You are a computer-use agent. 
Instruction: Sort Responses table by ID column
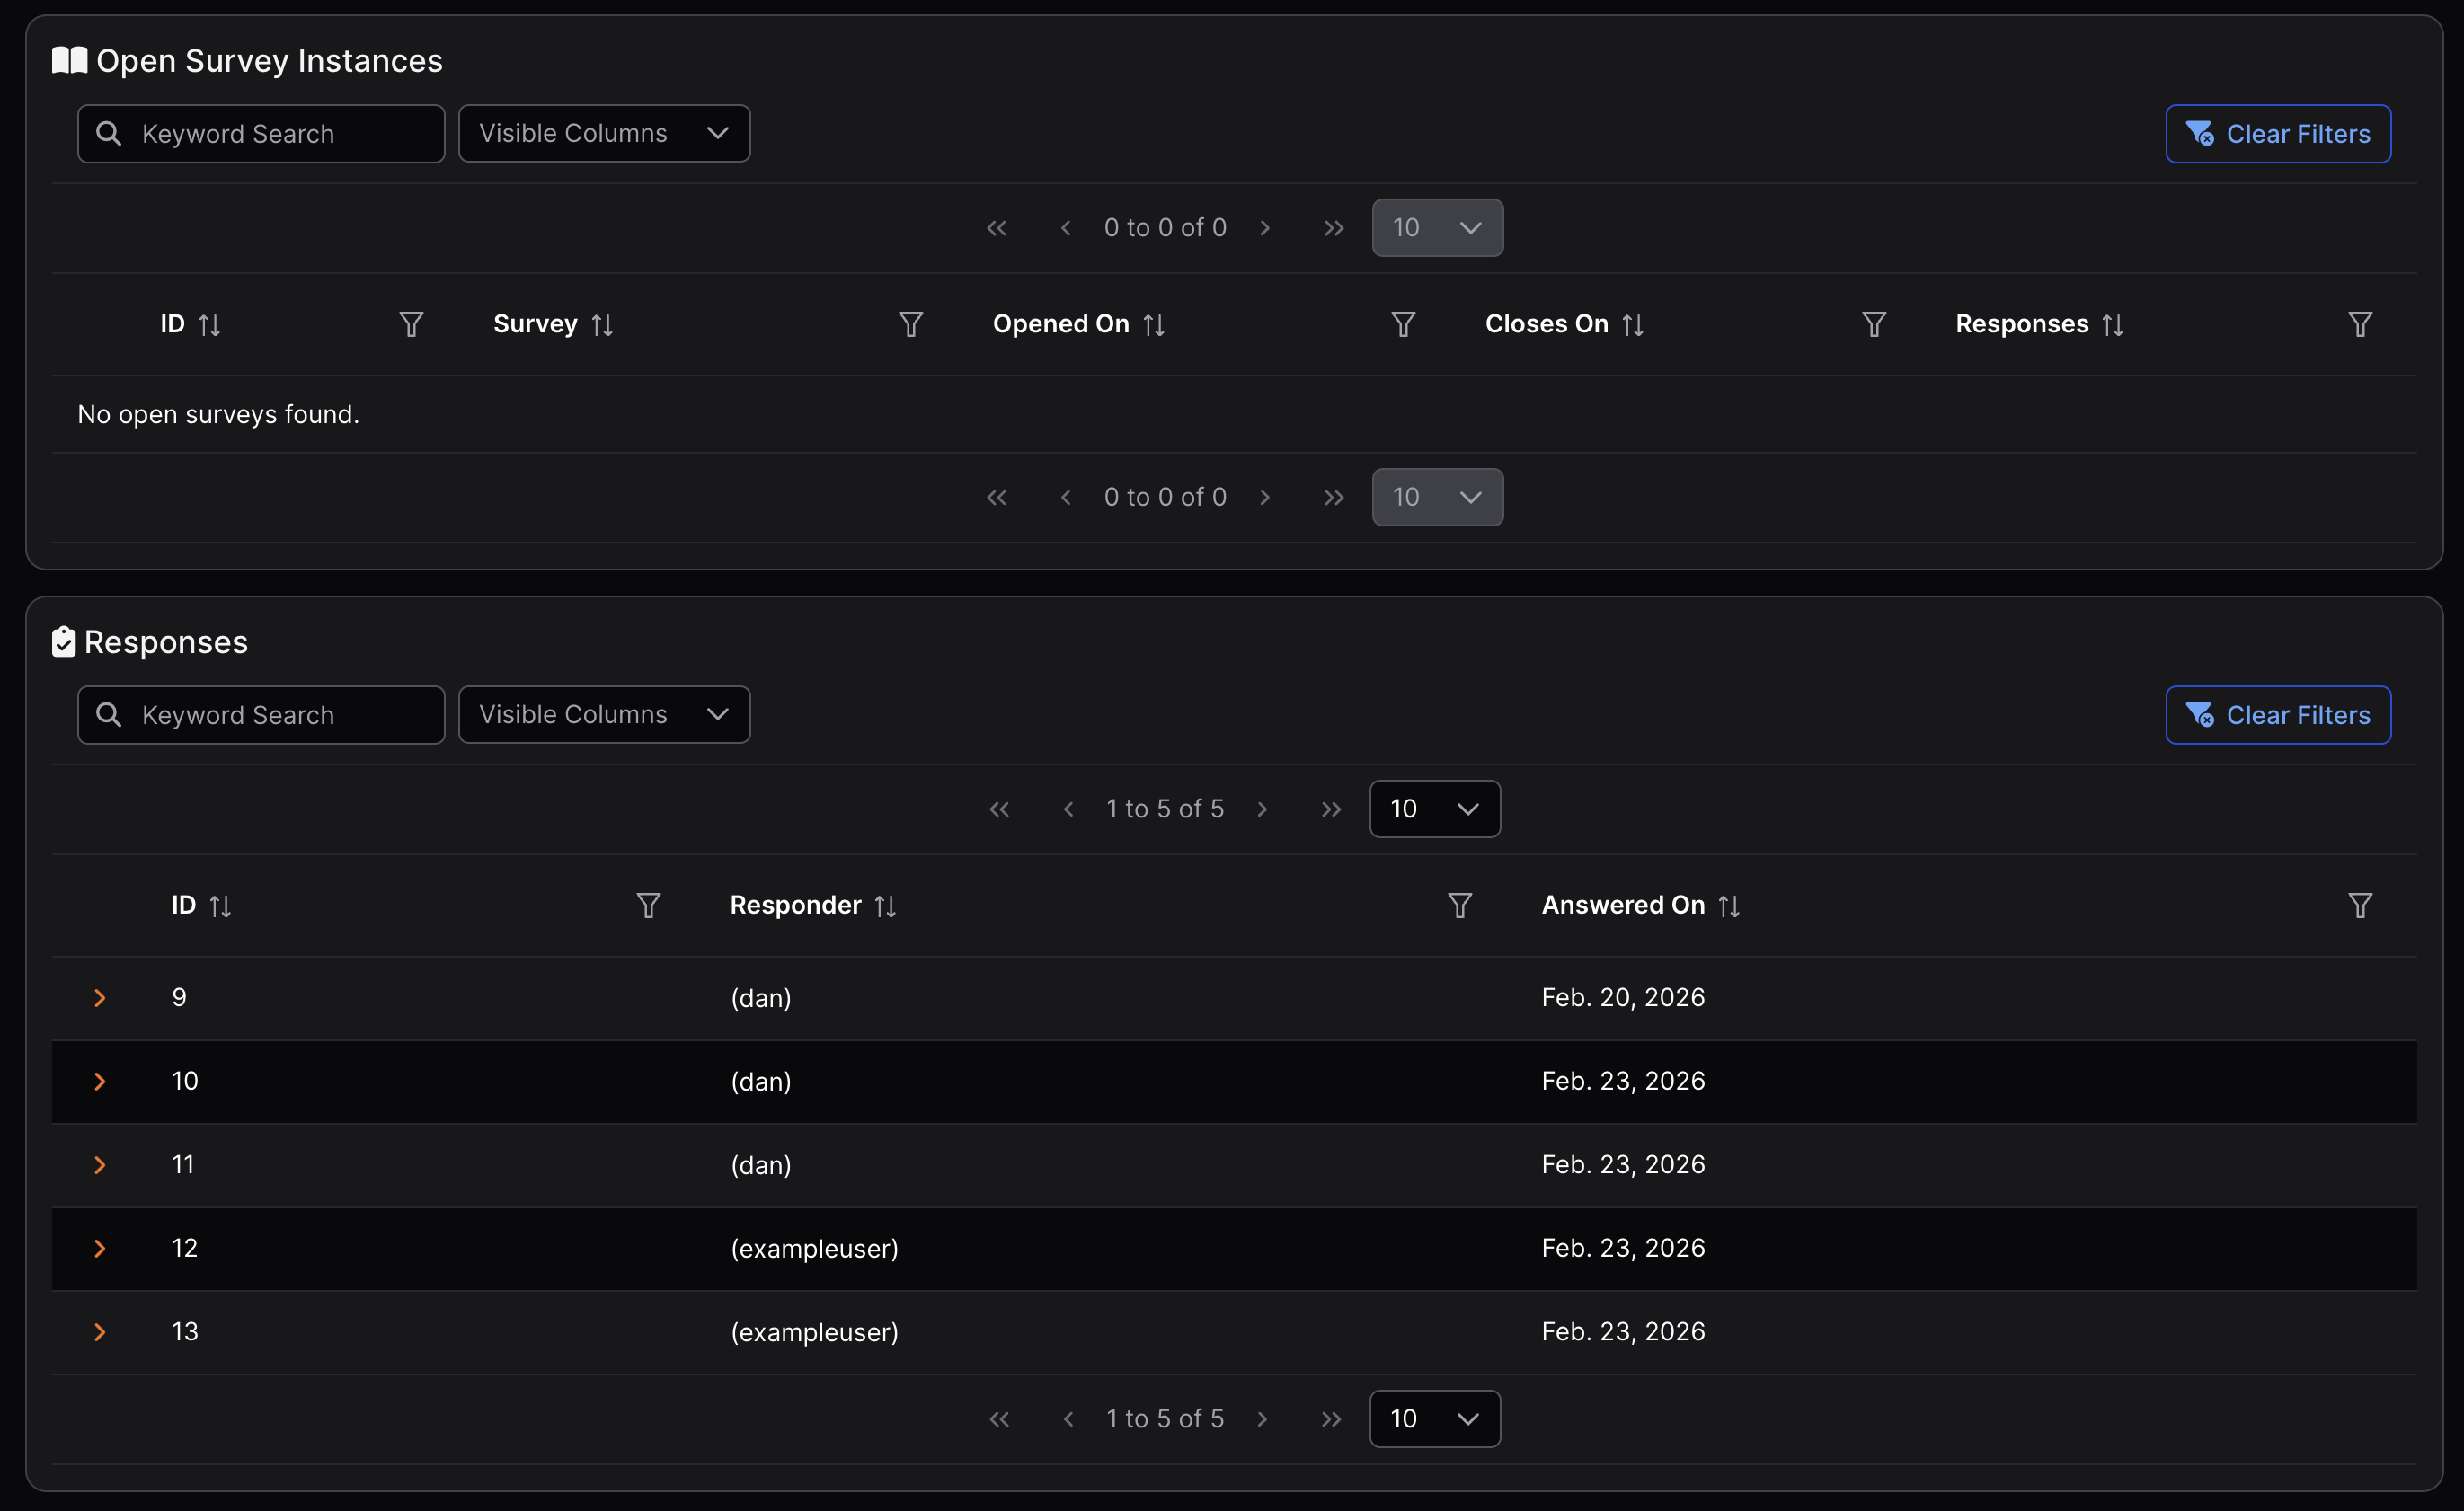pos(220,906)
